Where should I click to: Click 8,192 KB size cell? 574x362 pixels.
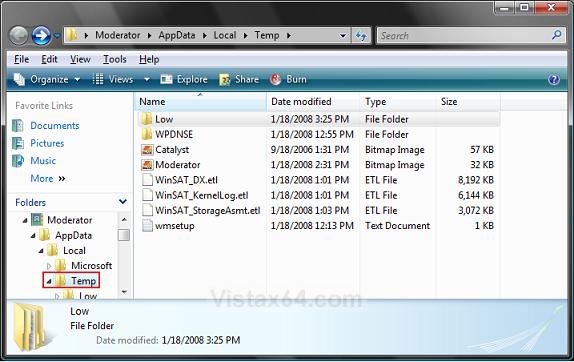point(476,180)
